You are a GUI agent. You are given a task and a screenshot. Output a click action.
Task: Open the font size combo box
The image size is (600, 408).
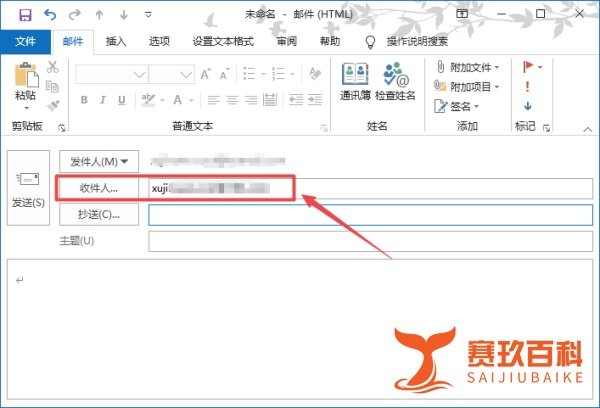pyautogui.click(x=171, y=74)
